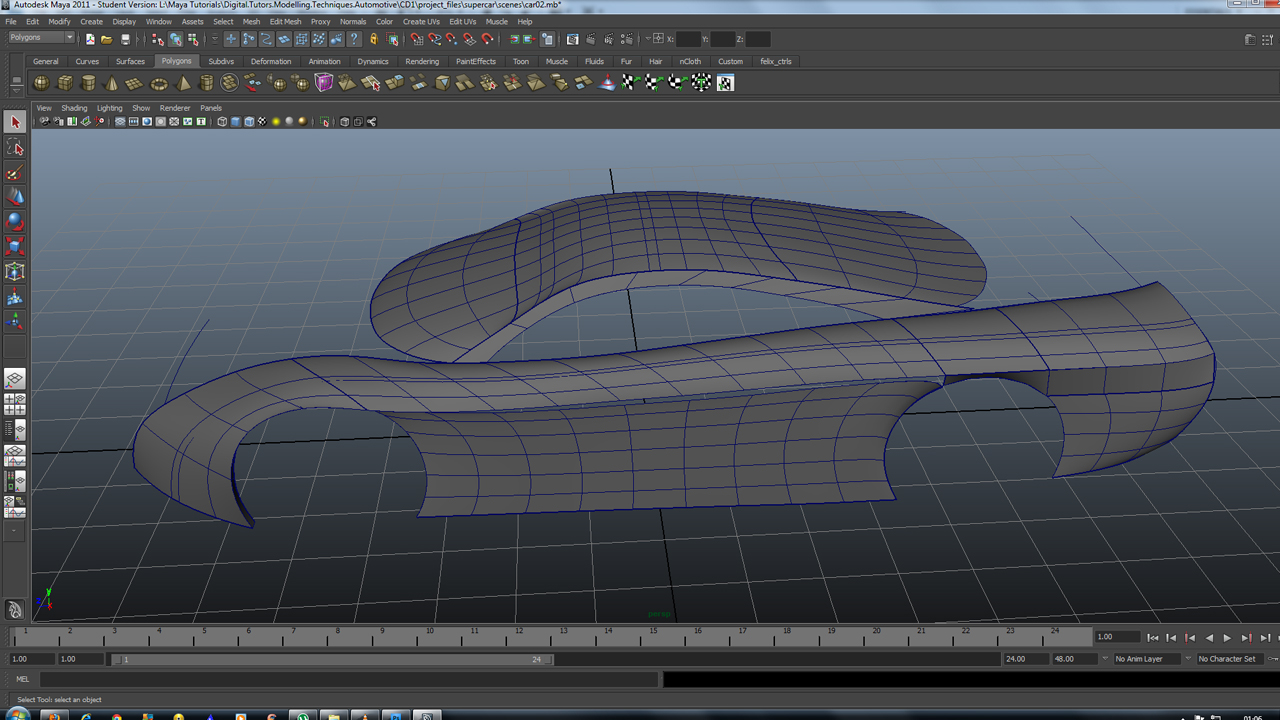Expand the toolbox layout options arrow
The height and width of the screenshot is (720, 1280).
(15, 531)
